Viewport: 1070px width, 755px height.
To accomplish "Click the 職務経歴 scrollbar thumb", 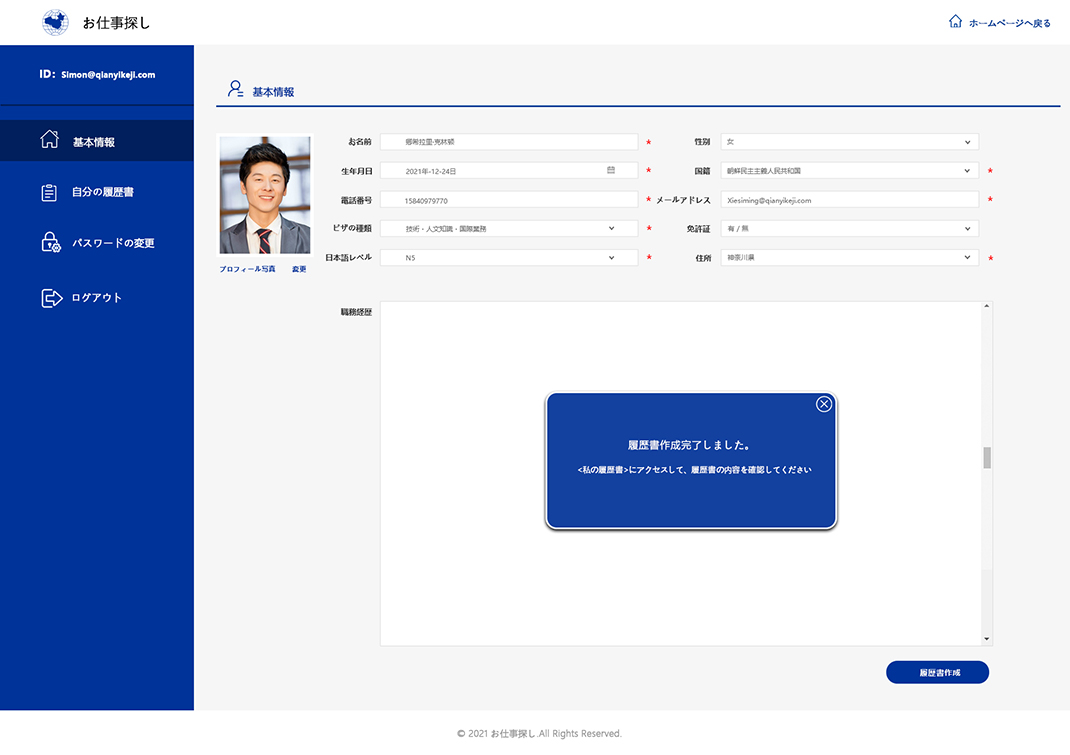I will click(x=987, y=458).
